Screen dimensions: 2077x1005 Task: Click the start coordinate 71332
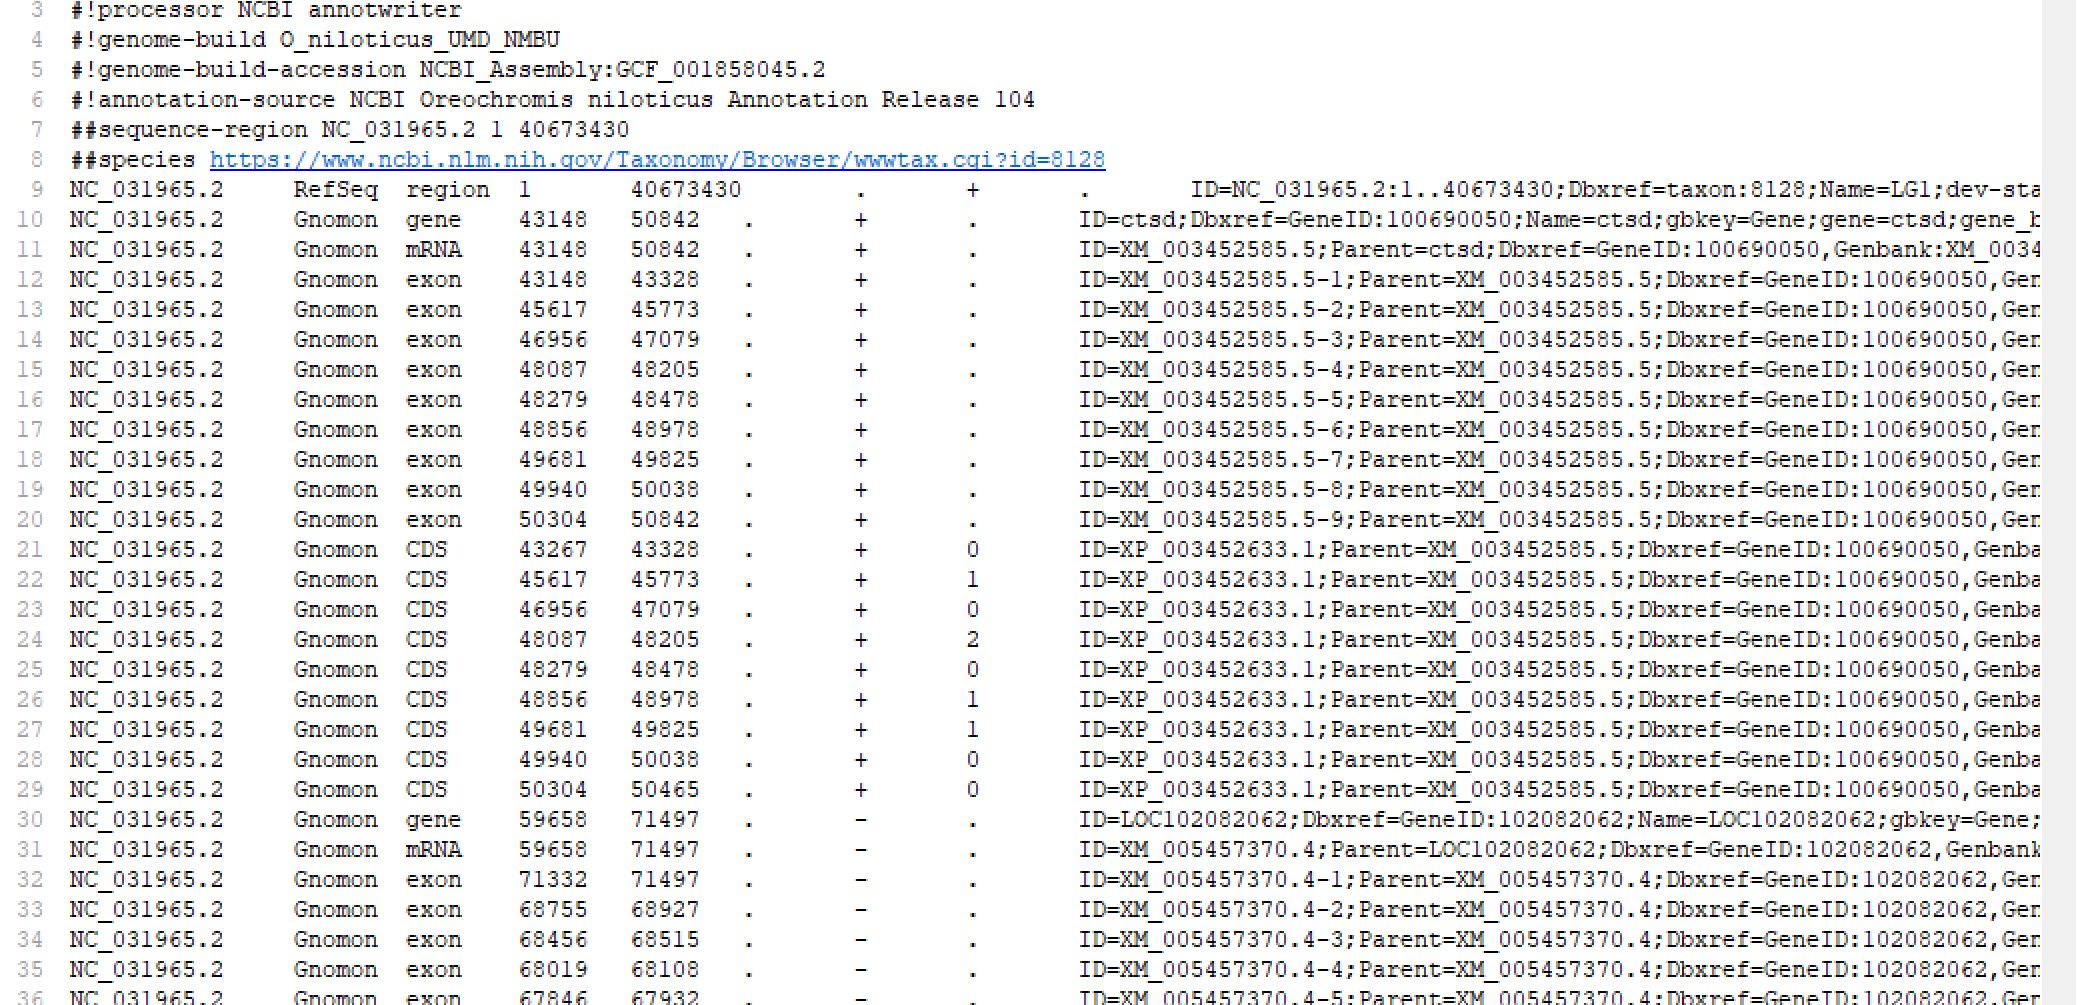click(552, 880)
